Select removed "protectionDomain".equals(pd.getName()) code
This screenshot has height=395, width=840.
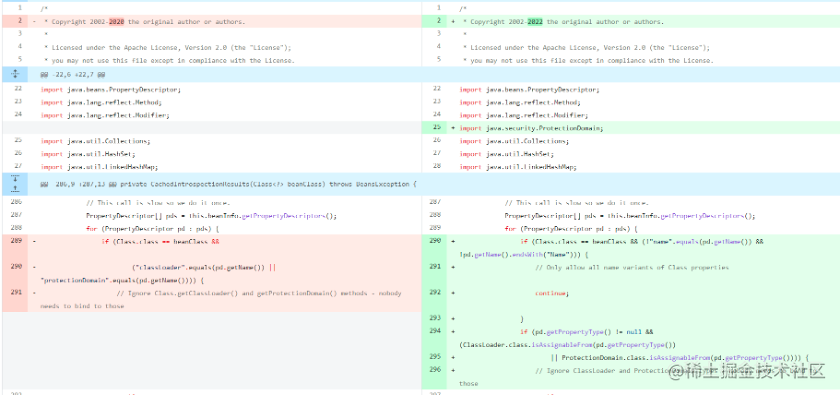tap(122, 280)
